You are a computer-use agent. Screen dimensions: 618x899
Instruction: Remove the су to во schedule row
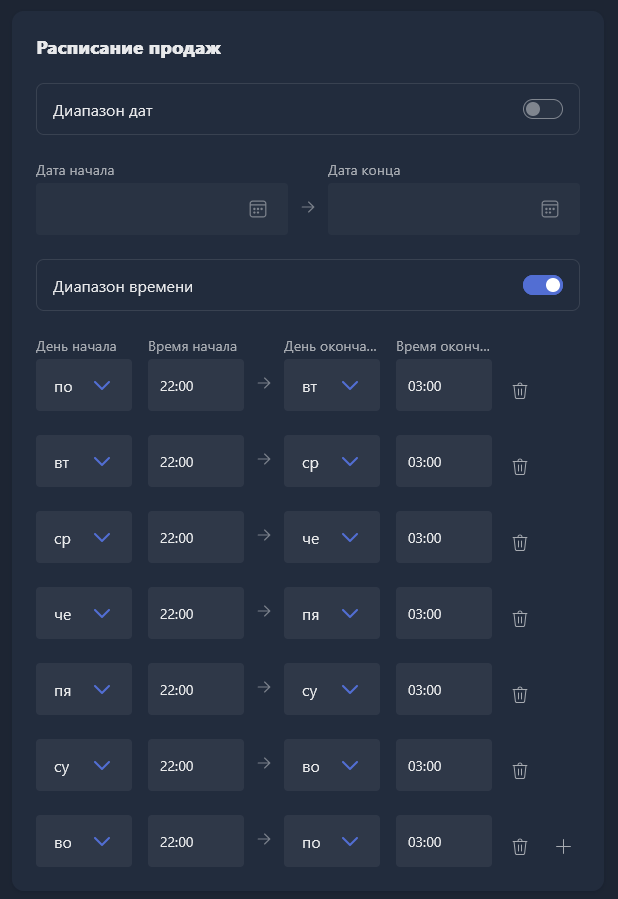(520, 770)
